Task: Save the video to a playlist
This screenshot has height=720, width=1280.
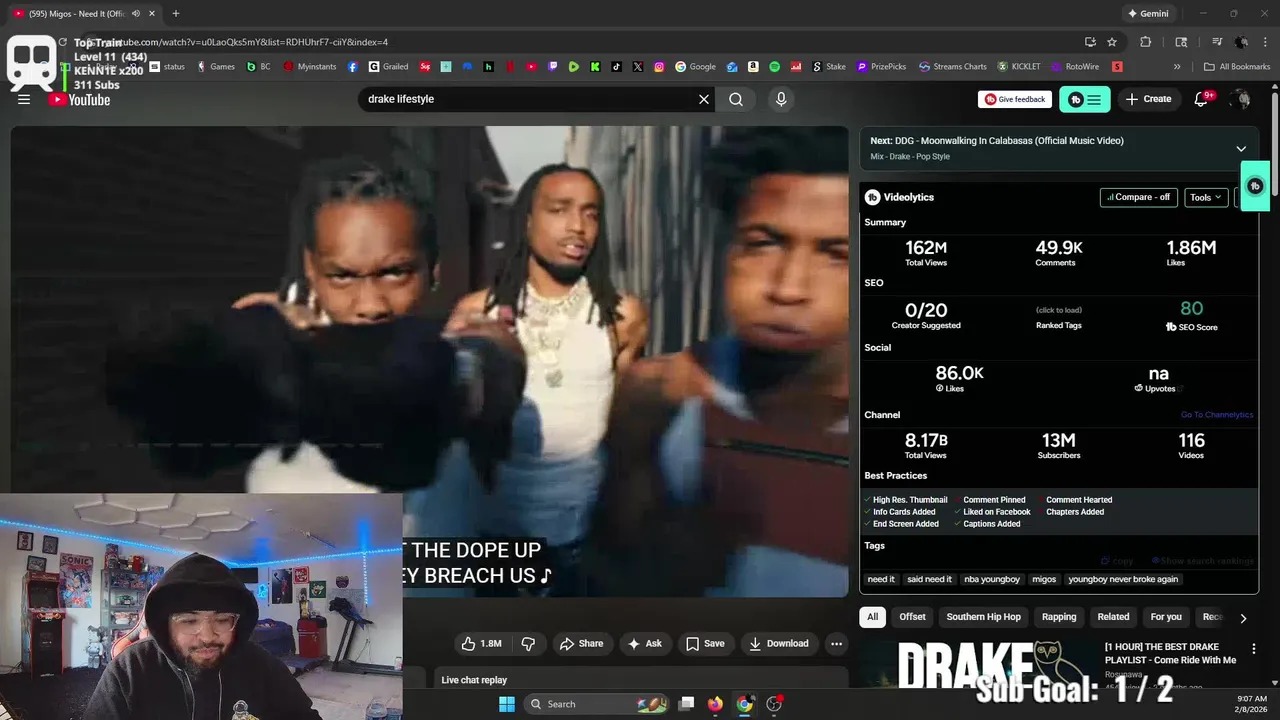Action: coord(705,644)
